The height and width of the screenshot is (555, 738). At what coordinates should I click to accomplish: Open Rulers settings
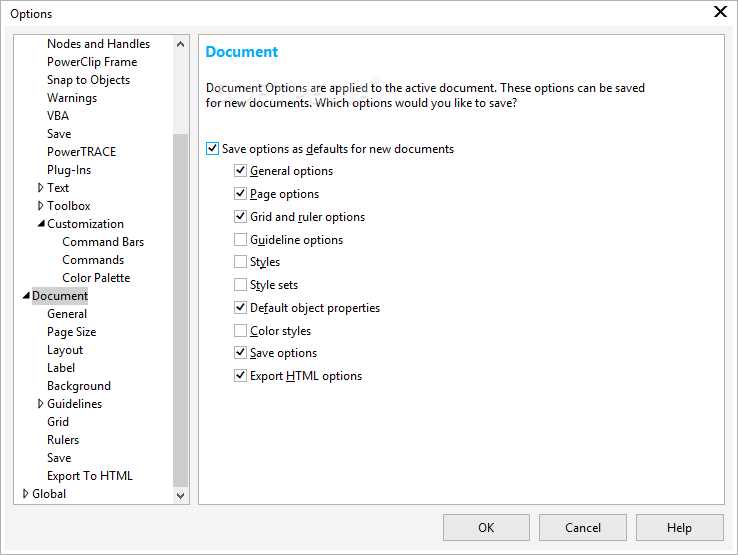click(63, 440)
